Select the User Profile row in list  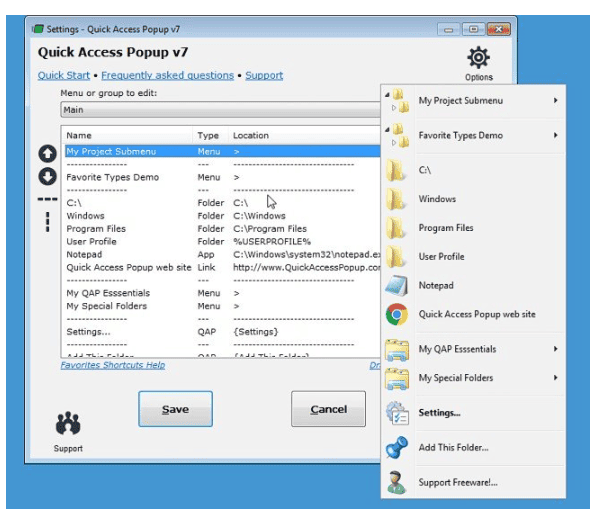coord(223,242)
